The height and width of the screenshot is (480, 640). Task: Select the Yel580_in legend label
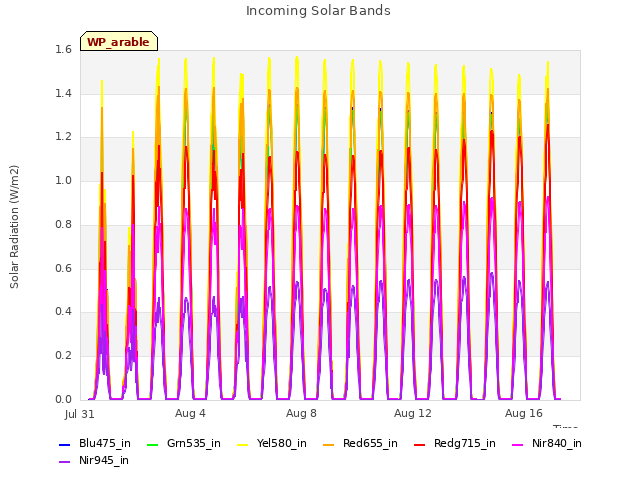(x=282, y=444)
